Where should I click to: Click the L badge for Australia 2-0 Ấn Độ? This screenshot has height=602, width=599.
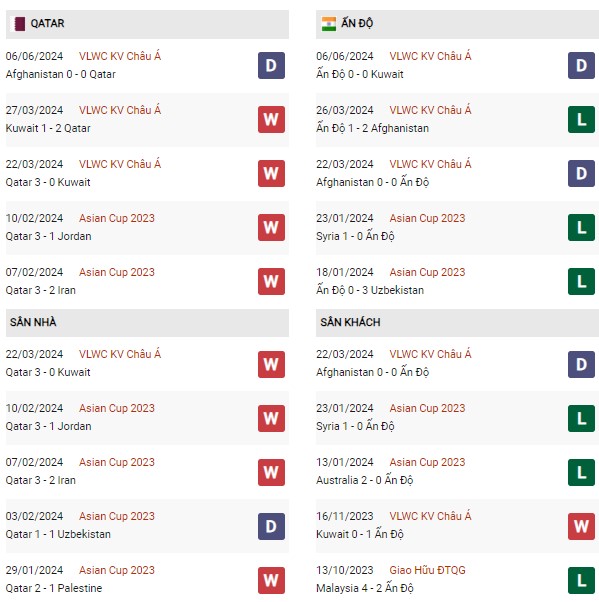[581, 472]
